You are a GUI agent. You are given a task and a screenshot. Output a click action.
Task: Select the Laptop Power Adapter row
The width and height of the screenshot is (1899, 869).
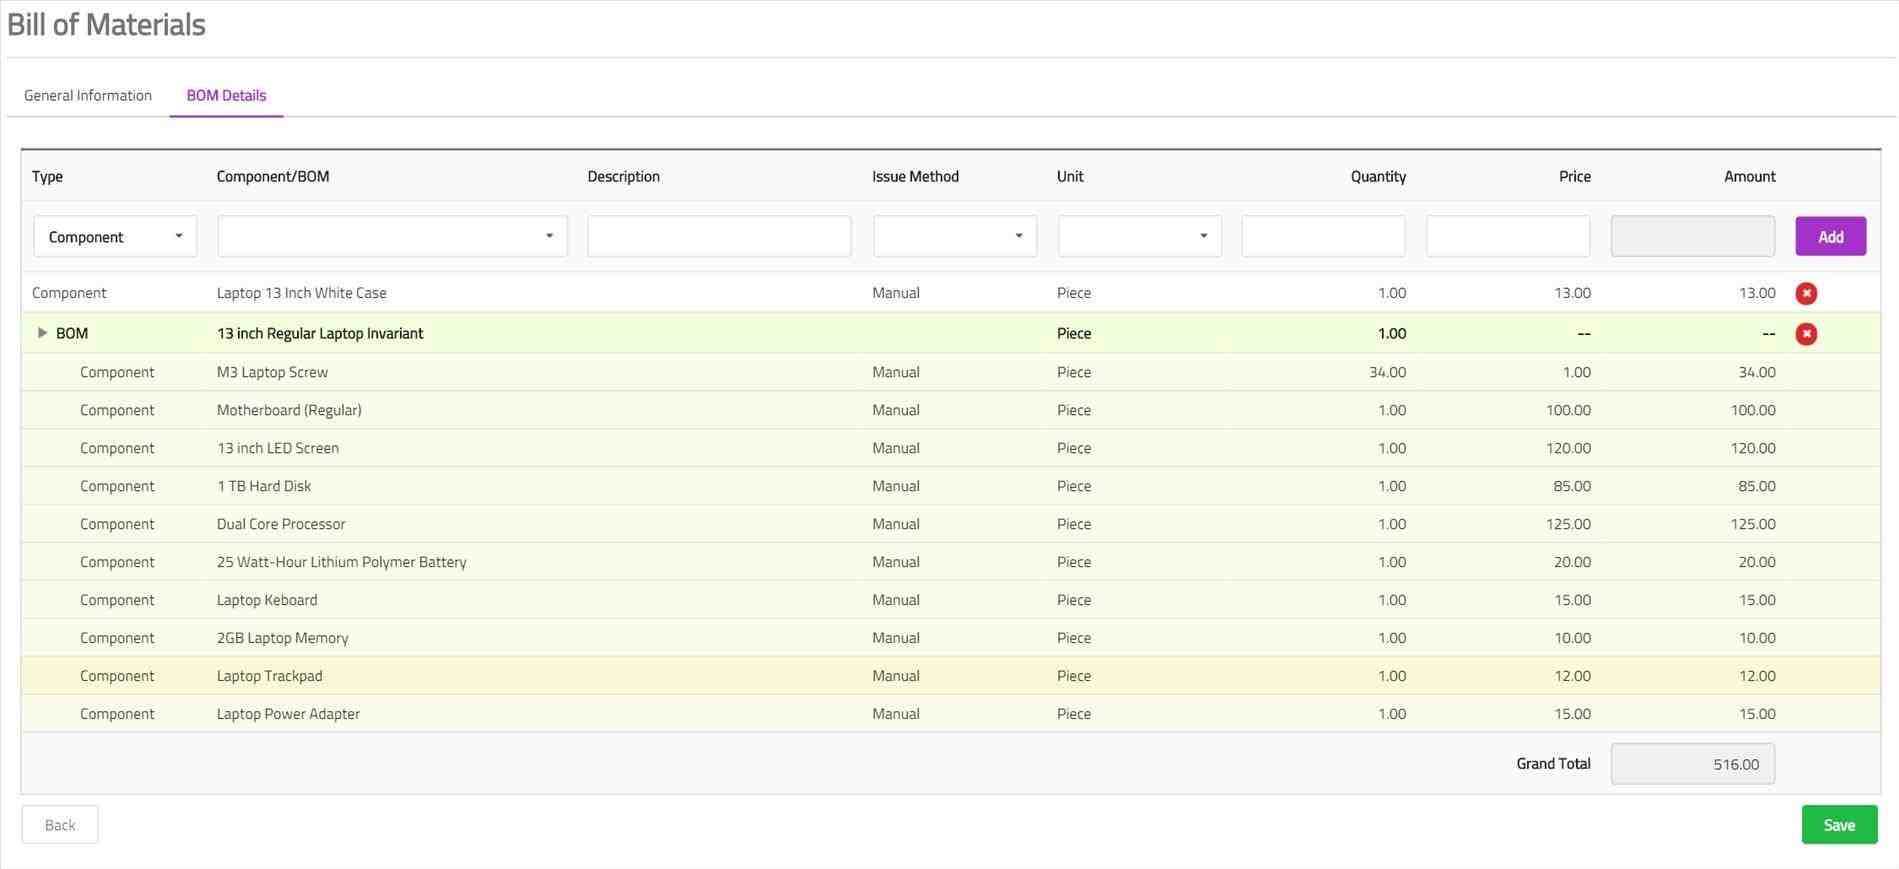[950, 714]
